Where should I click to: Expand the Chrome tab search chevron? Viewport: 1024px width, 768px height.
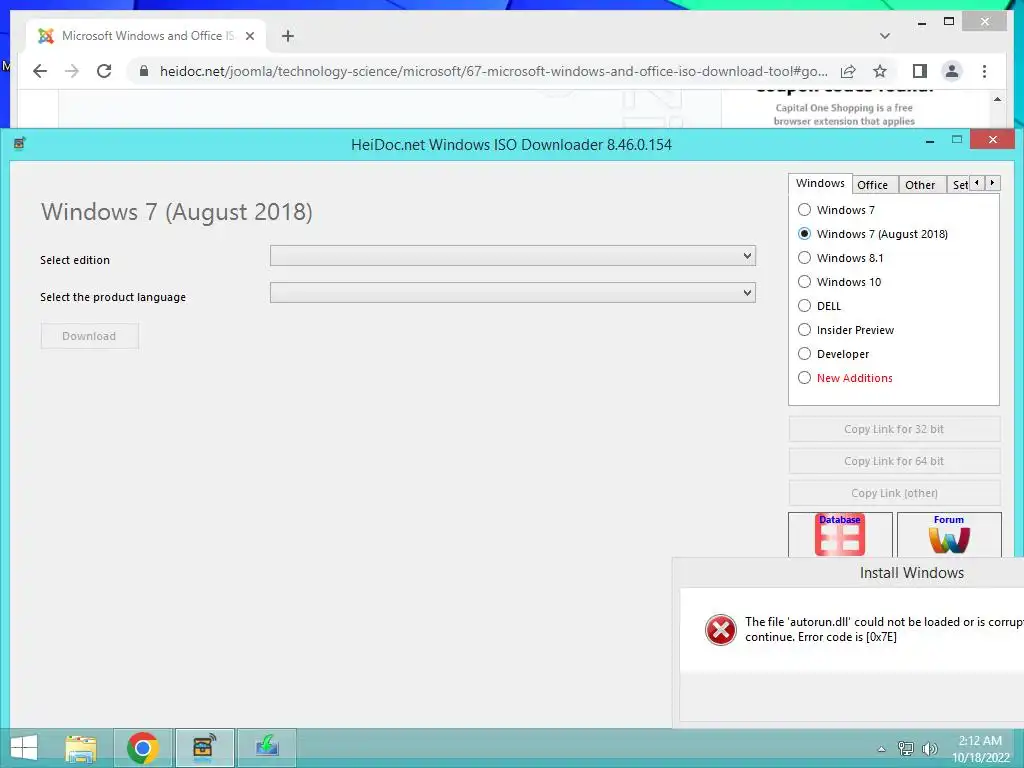point(884,36)
